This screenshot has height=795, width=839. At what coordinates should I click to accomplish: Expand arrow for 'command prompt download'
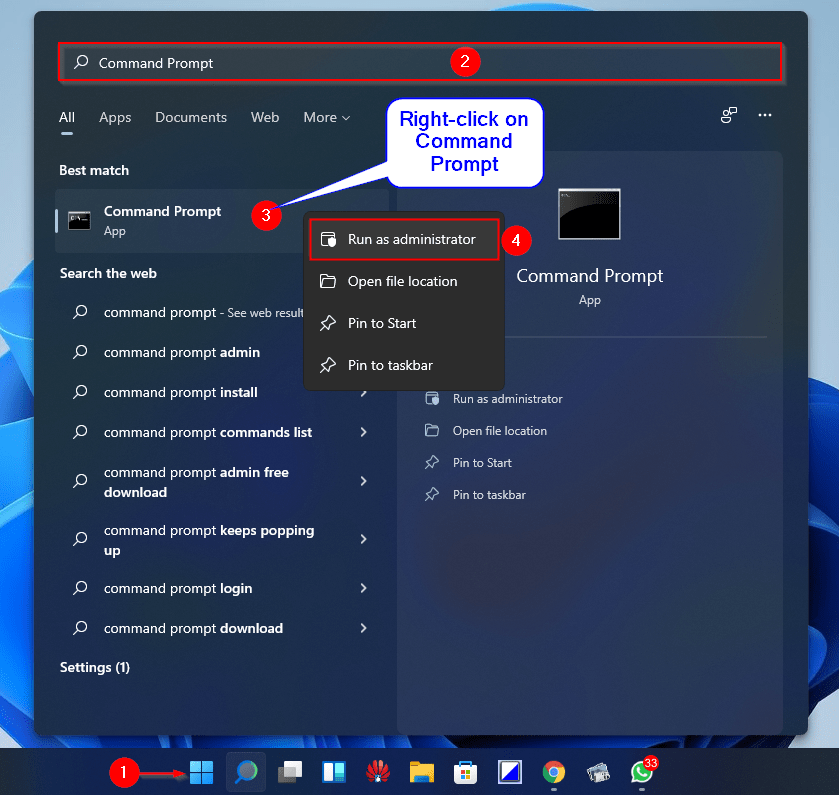[x=364, y=628]
